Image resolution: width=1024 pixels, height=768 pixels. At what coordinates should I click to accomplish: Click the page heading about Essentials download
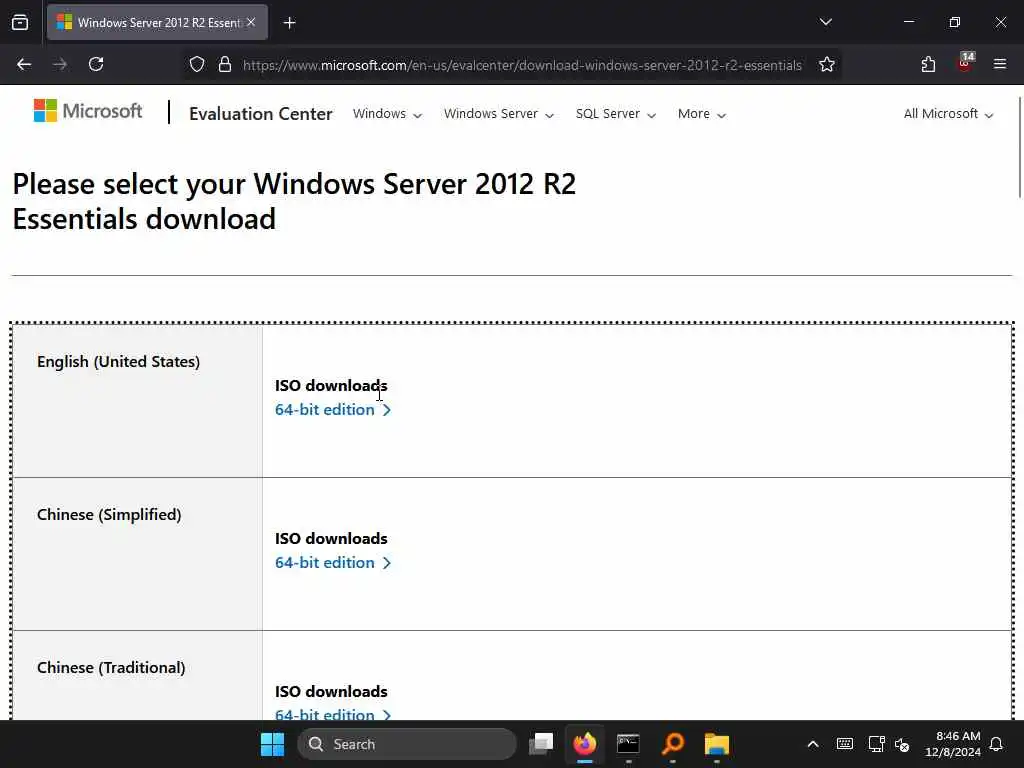(294, 201)
